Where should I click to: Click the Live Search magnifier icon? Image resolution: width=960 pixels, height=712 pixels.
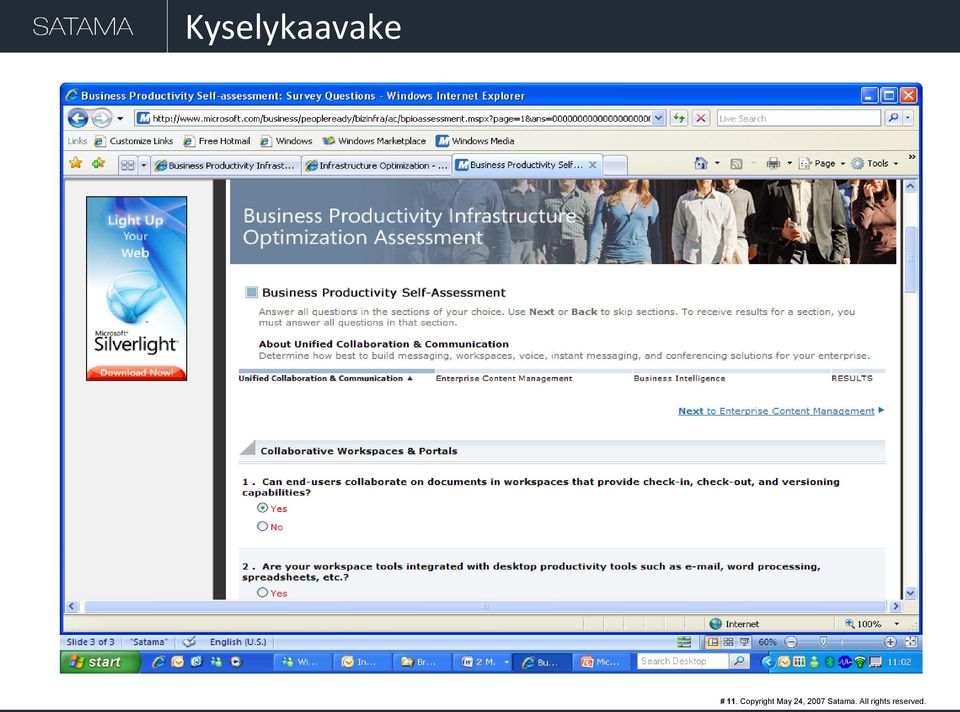pos(893,118)
